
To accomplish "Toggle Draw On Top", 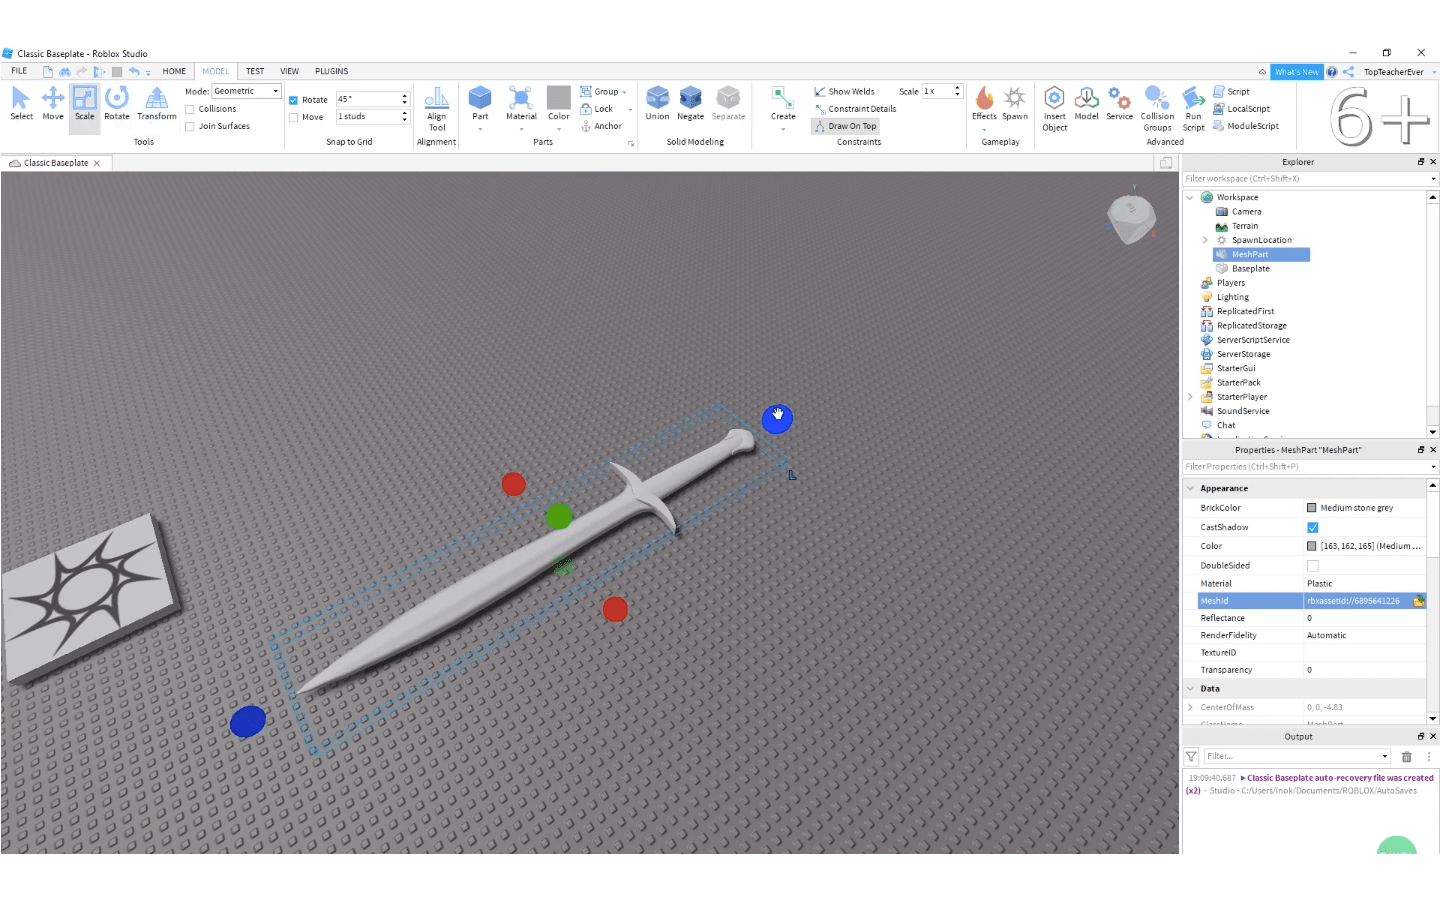I will click(845, 126).
